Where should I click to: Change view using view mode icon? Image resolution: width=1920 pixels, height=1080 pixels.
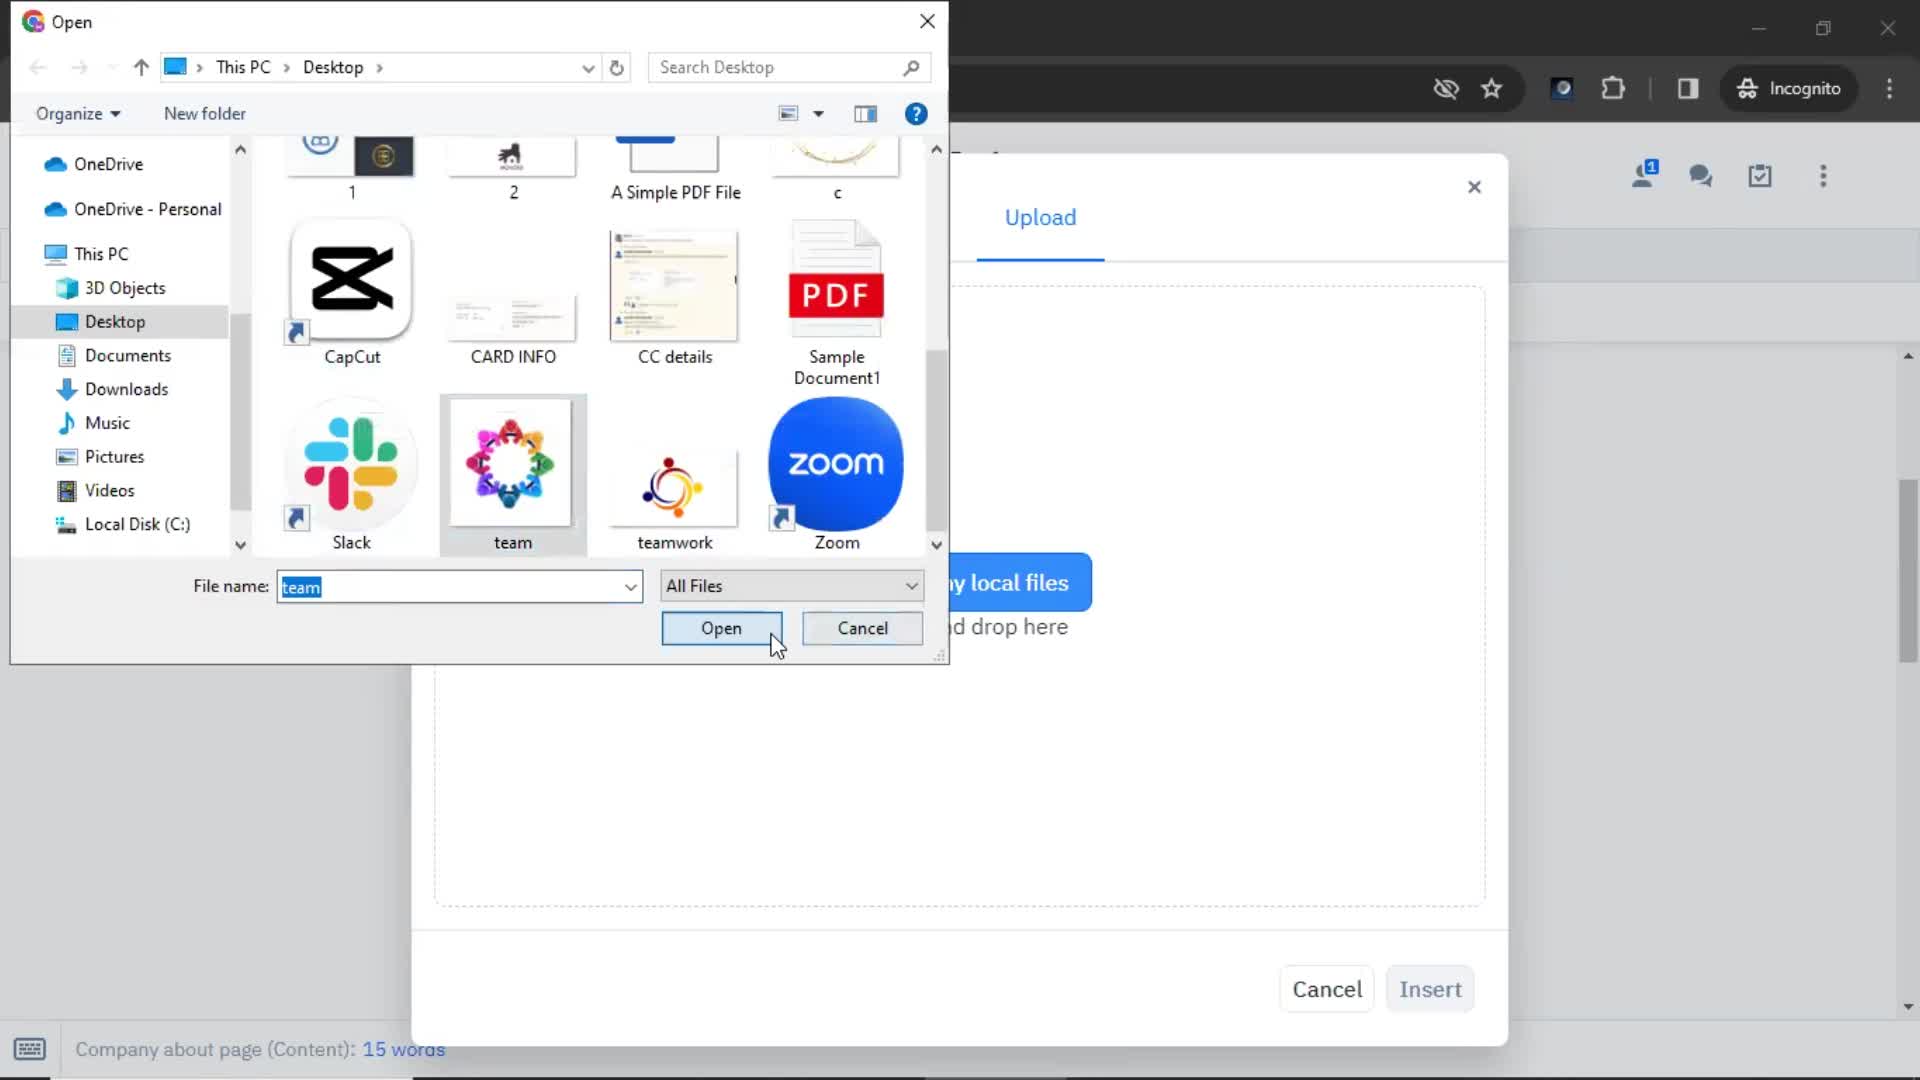tap(789, 114)
